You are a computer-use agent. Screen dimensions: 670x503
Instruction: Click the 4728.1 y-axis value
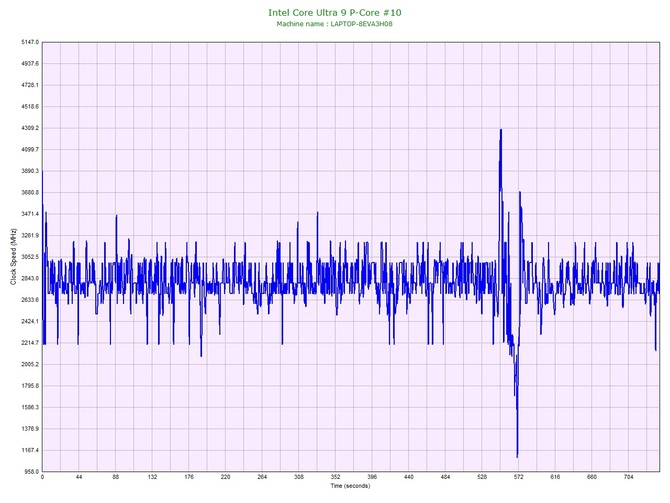coord(30,85)
